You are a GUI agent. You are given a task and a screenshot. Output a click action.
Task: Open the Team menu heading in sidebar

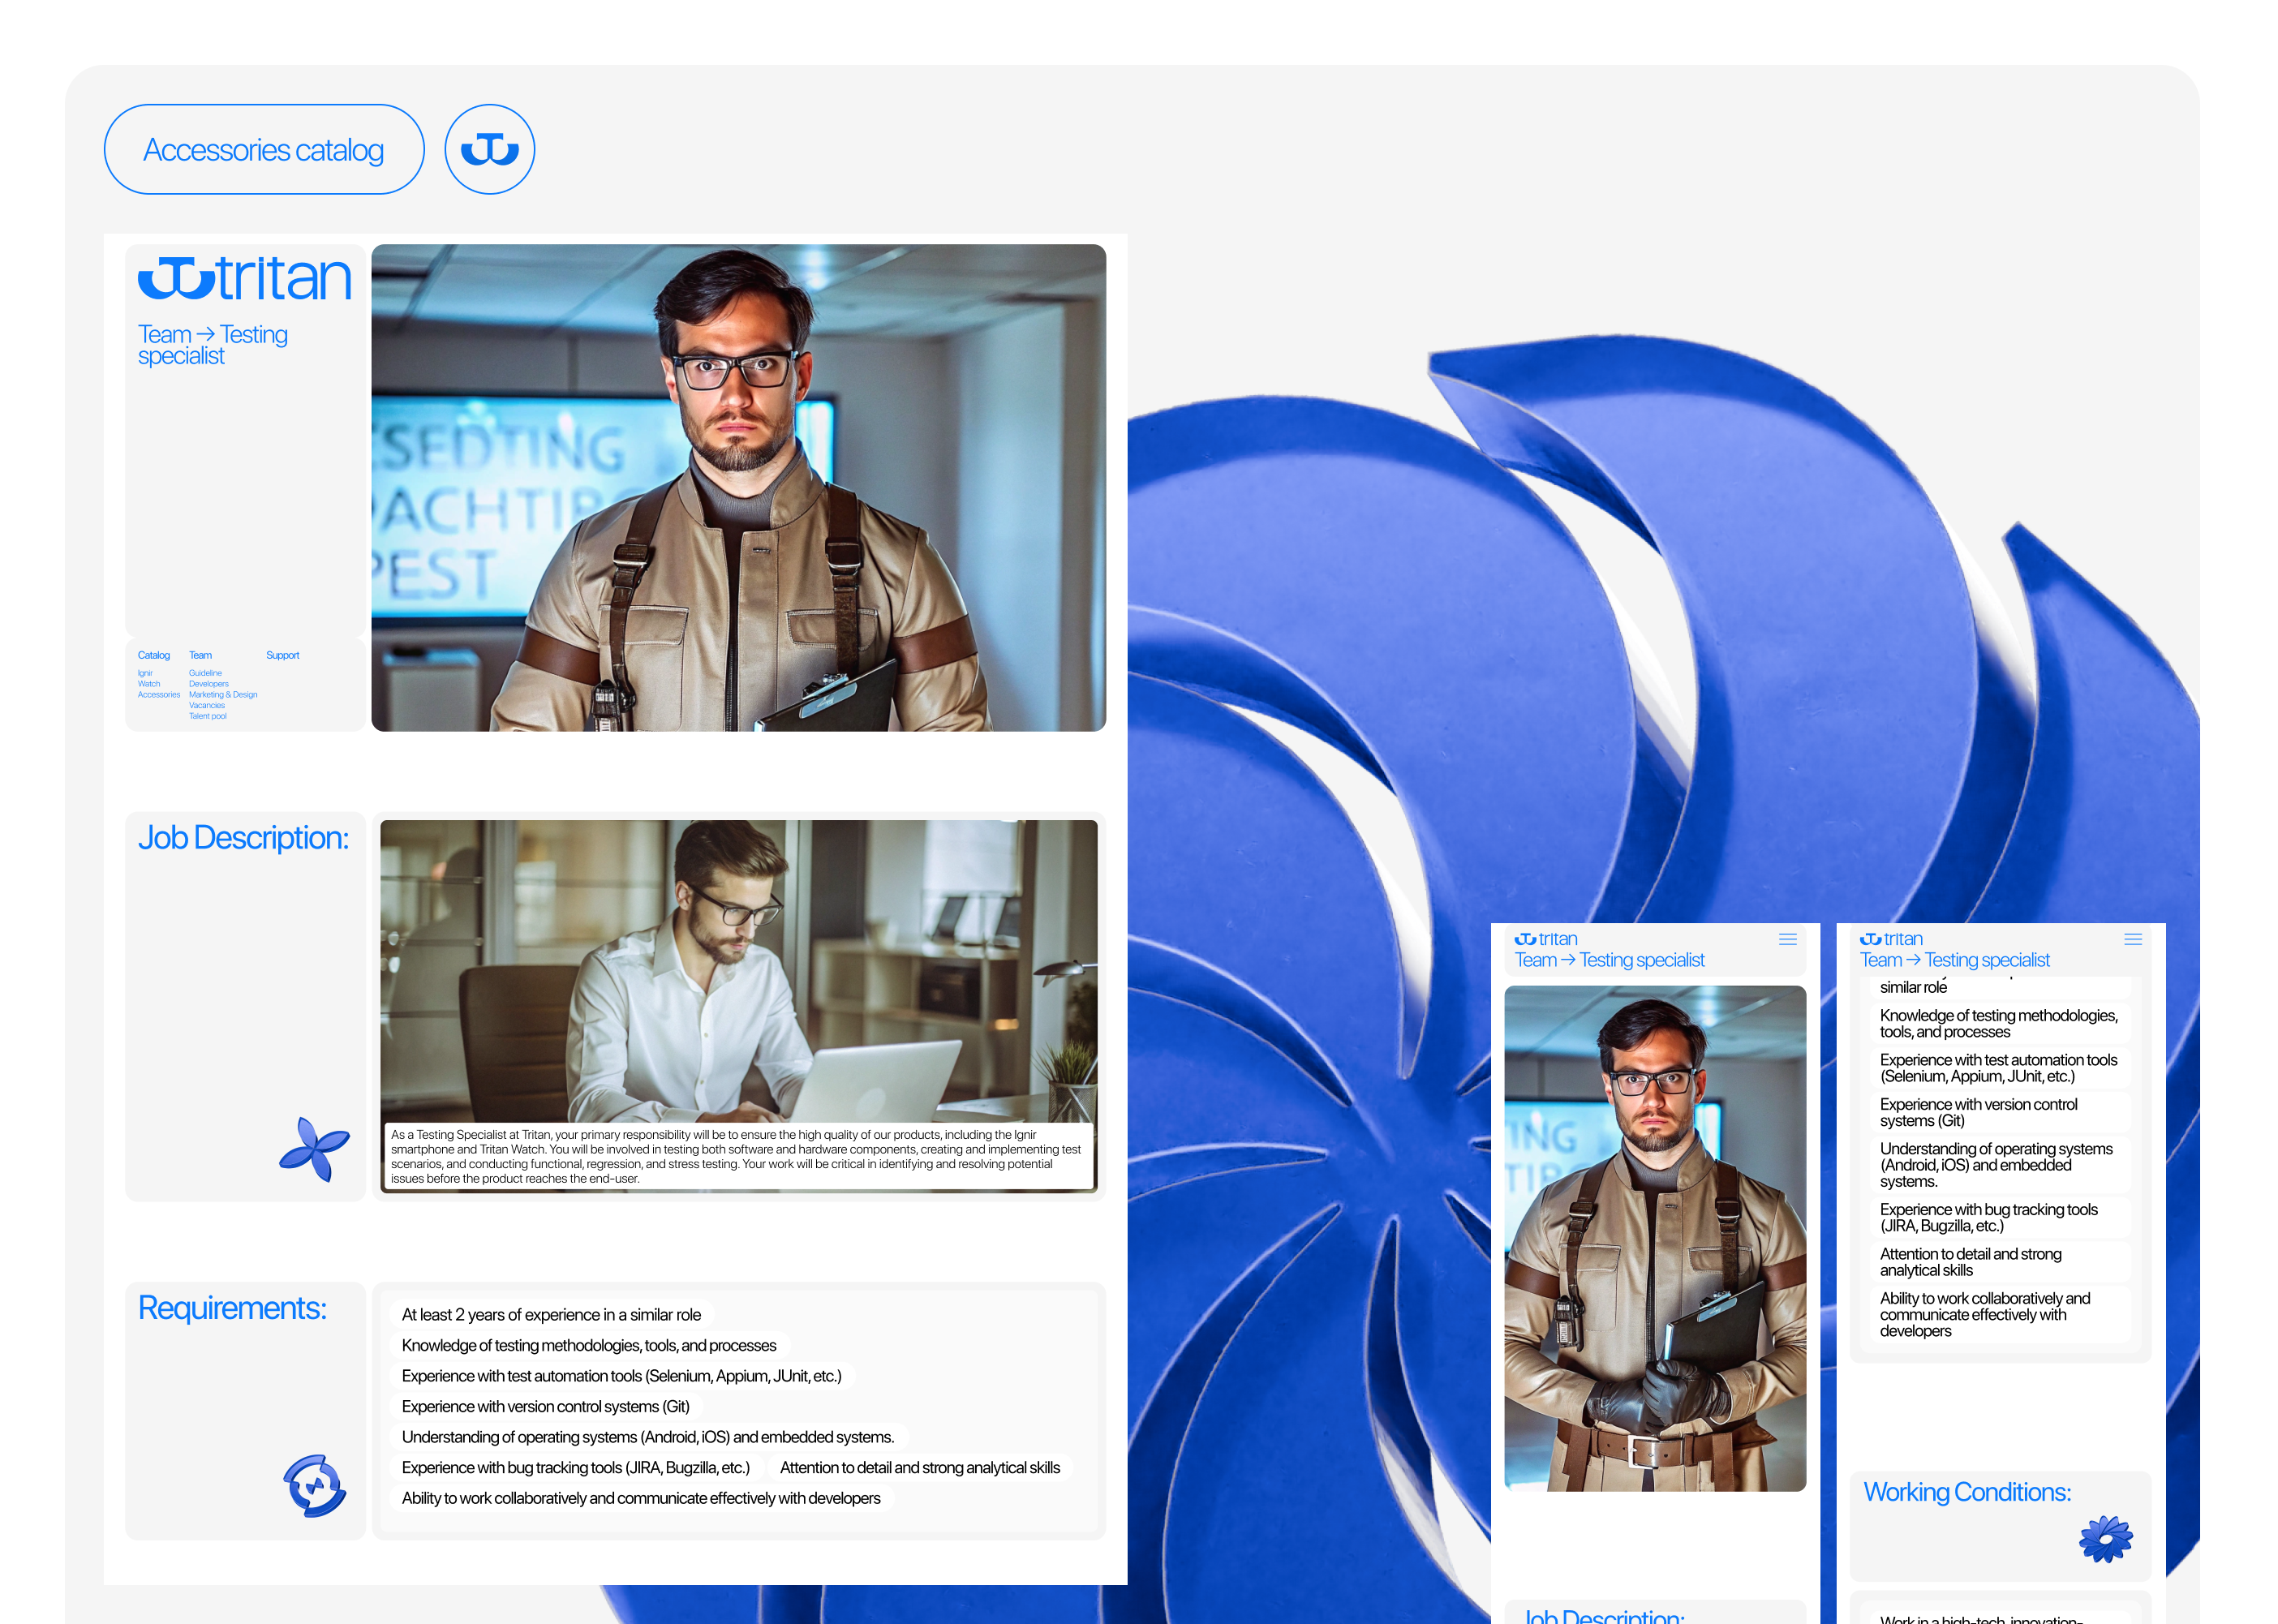(x=200, y=655)
